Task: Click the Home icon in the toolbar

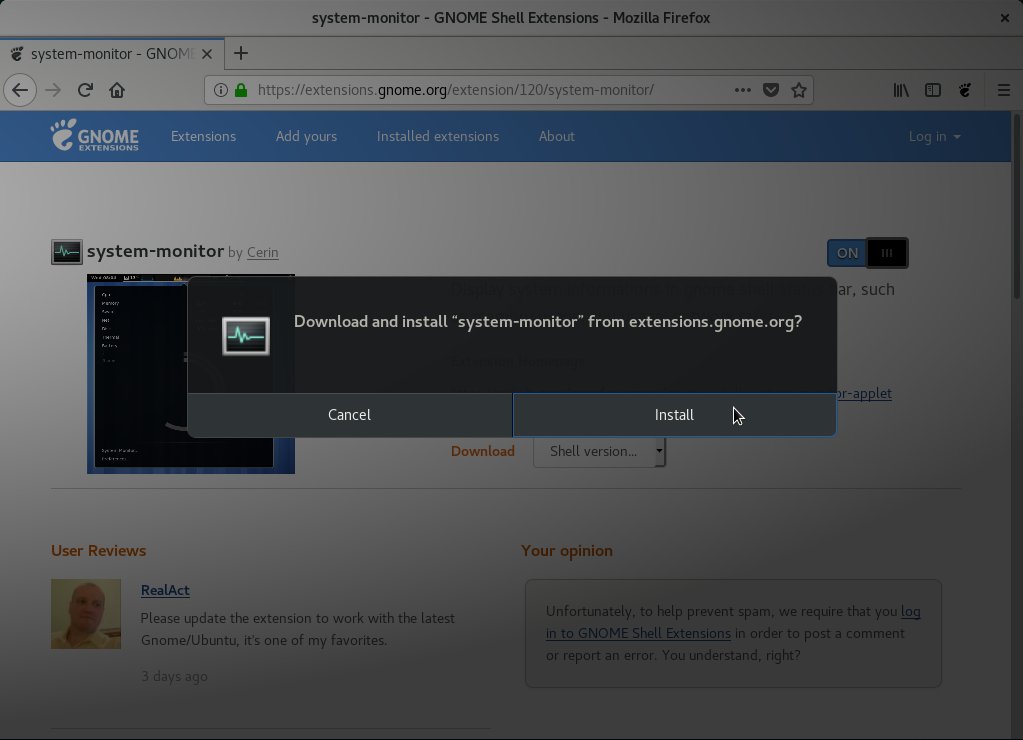Action: click(x=118, y=90)
